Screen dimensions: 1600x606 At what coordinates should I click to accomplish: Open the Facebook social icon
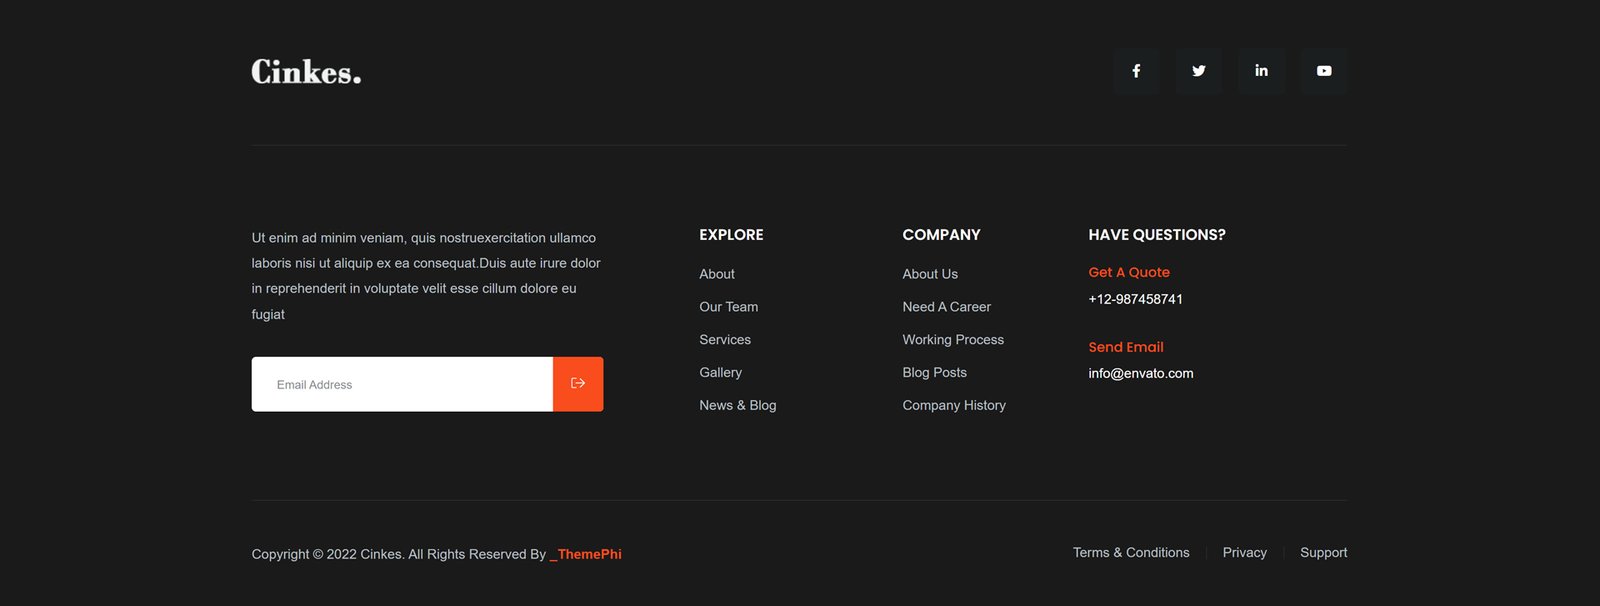[1136, 71]
